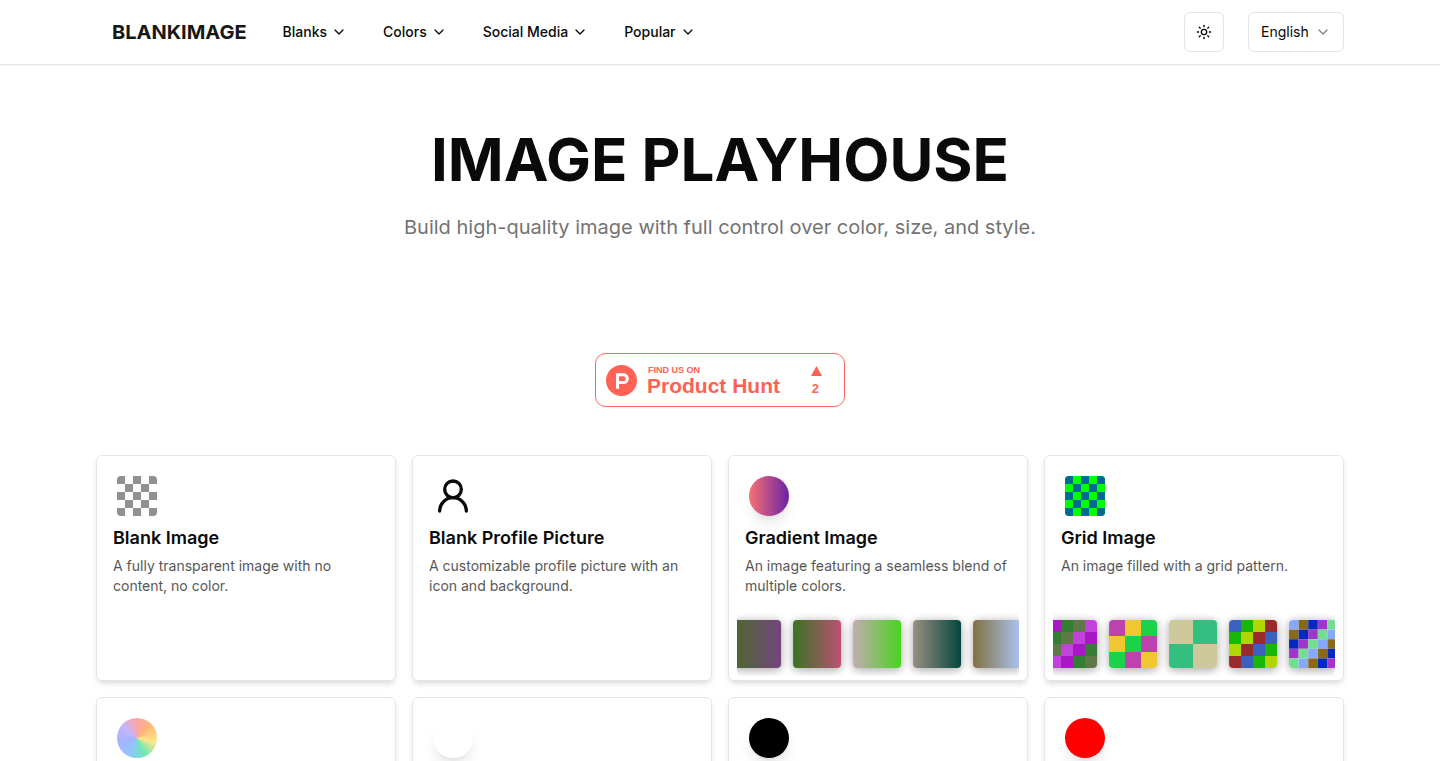Viewport: 1440px width, 761px height.
Task: Click the Popular menu chevron arrow
Action: [688, 32]
